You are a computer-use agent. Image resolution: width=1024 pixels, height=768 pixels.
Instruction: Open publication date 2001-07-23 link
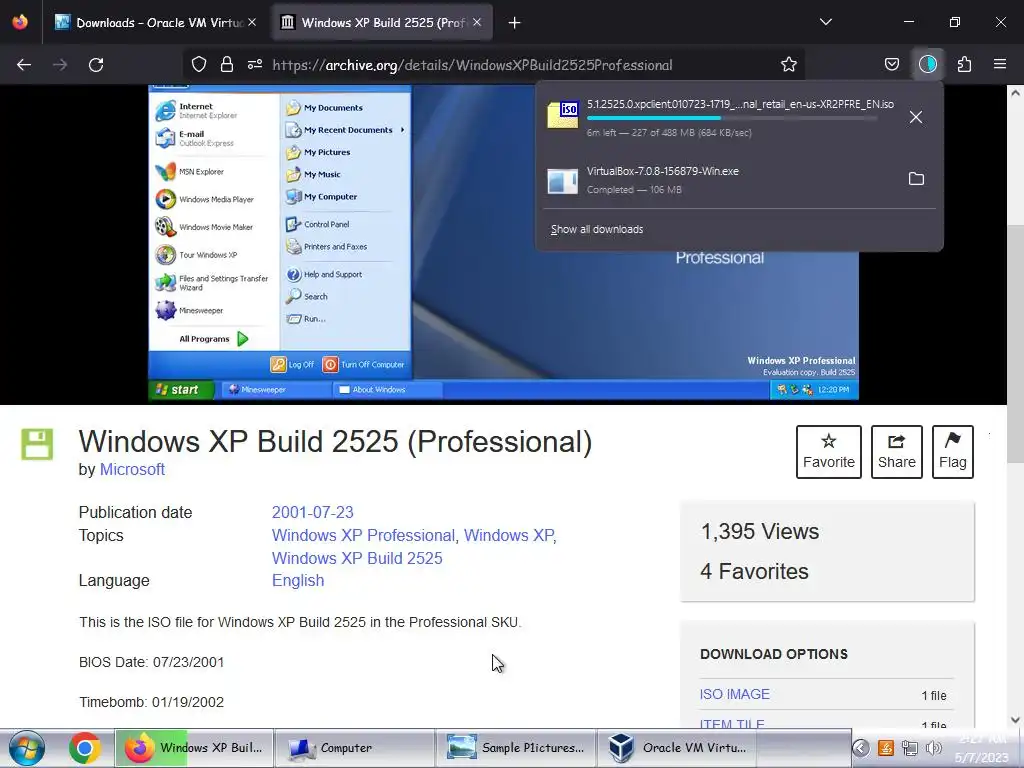(312, 513)
